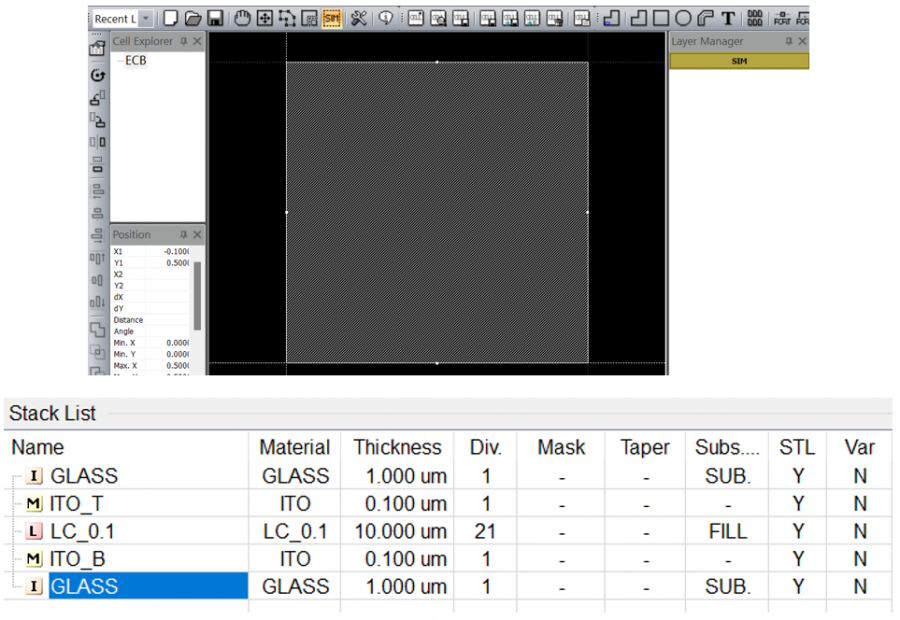
Task: Save with the floppy disk icon
Action: tap(215, 18)
